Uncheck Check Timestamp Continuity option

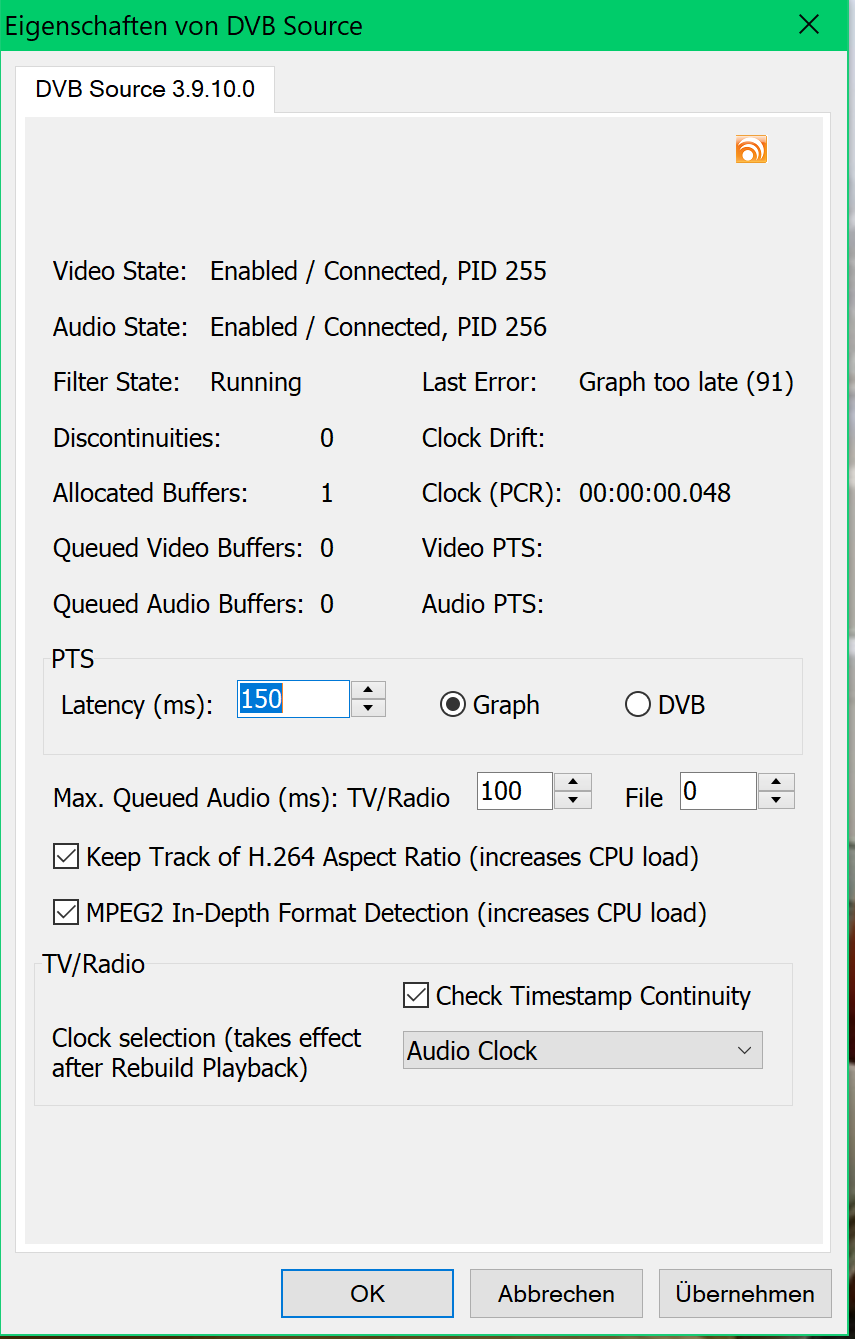[x=416, y=996]
